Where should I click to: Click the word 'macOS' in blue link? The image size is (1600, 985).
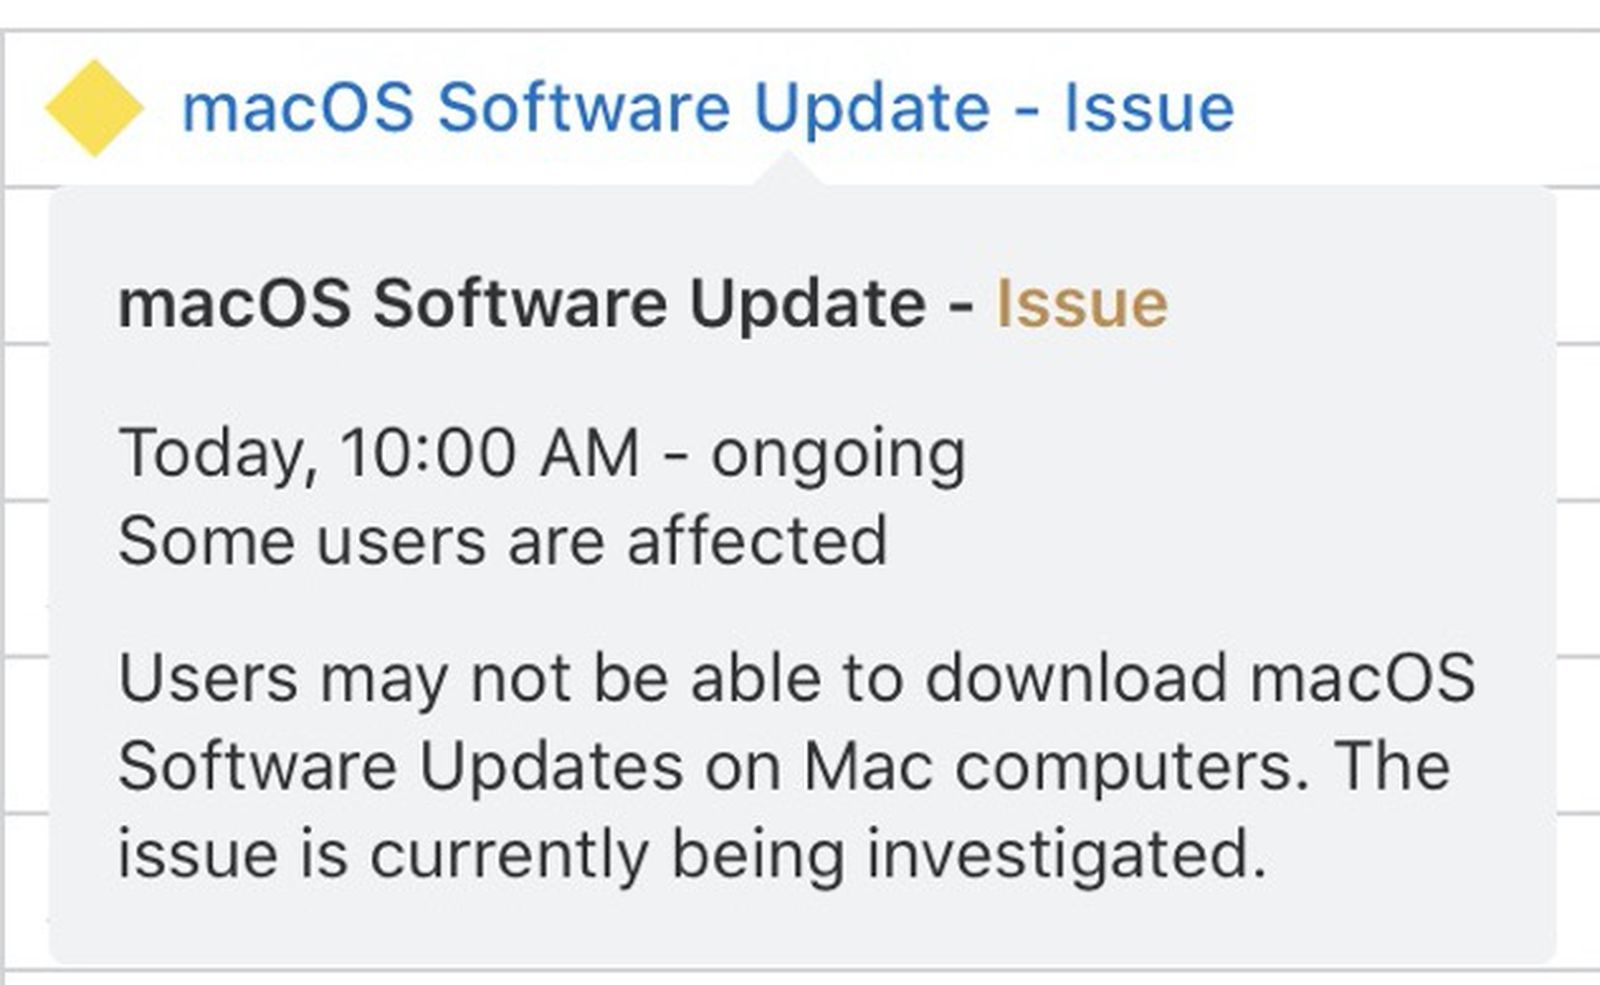297,108
